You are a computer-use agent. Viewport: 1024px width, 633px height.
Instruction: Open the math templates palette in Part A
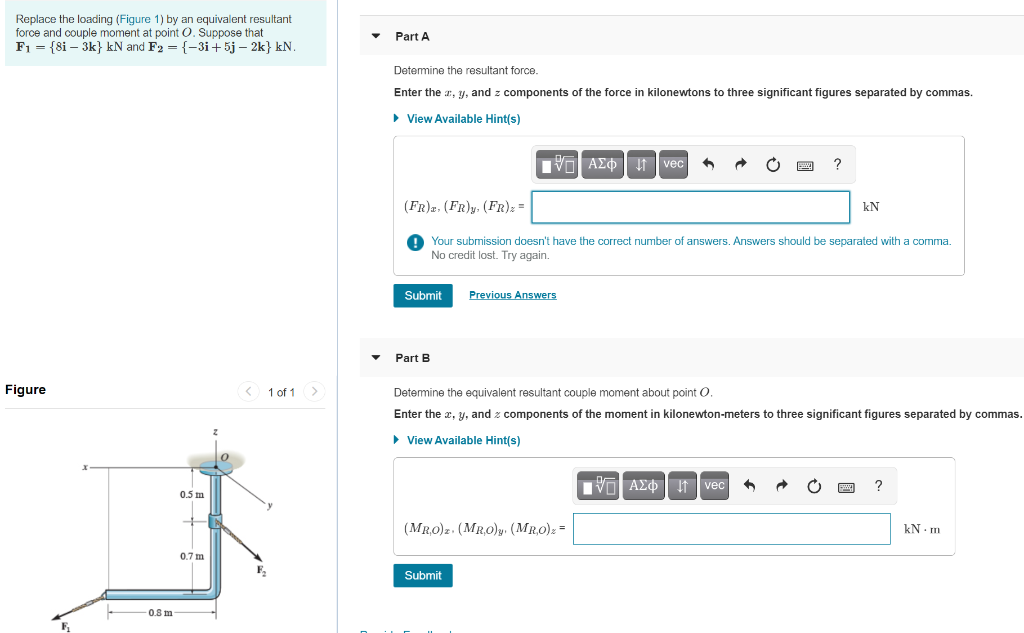click(556, 164)
